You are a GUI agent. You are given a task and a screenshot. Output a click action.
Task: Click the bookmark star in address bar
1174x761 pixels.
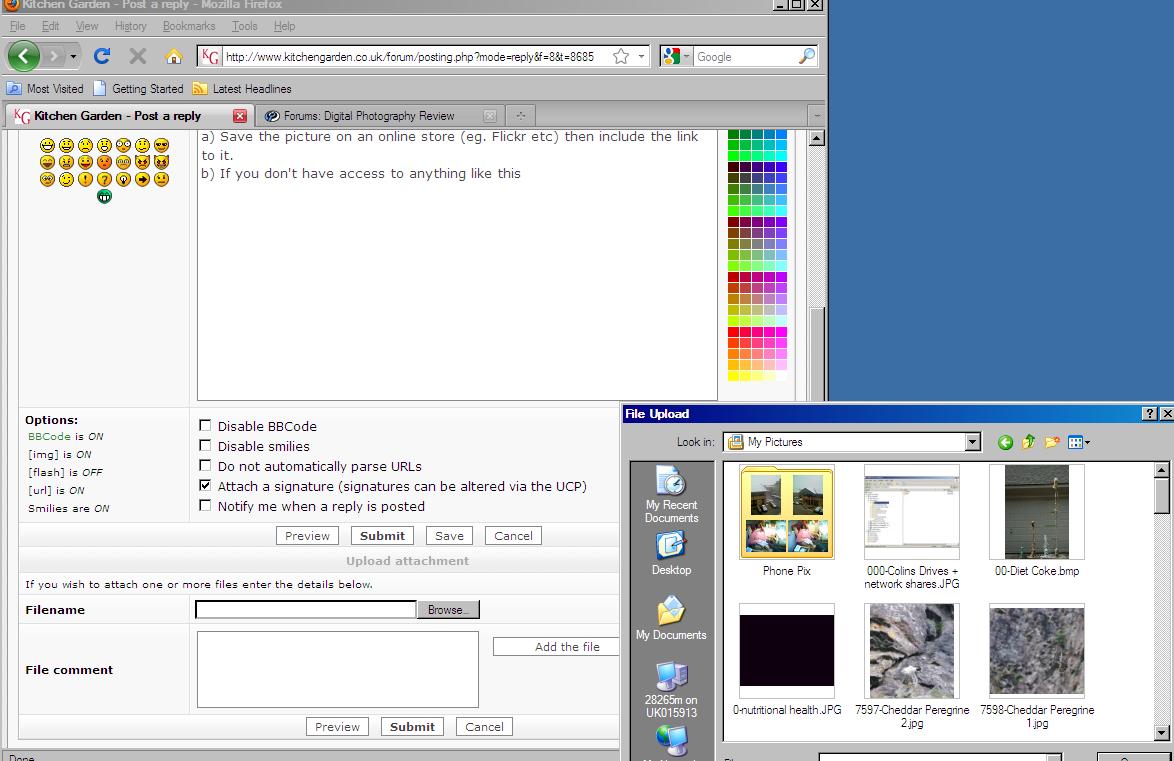[621, 57]
